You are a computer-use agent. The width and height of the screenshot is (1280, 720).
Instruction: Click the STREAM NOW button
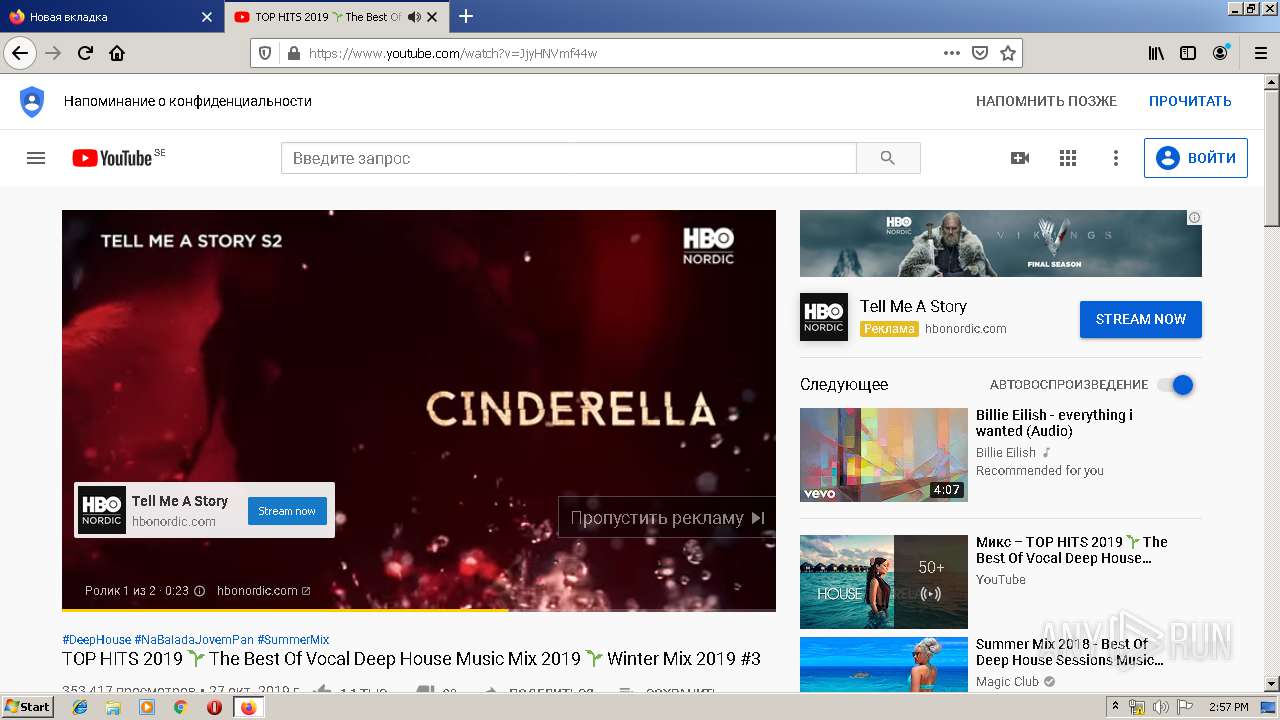pos(1141,319)
